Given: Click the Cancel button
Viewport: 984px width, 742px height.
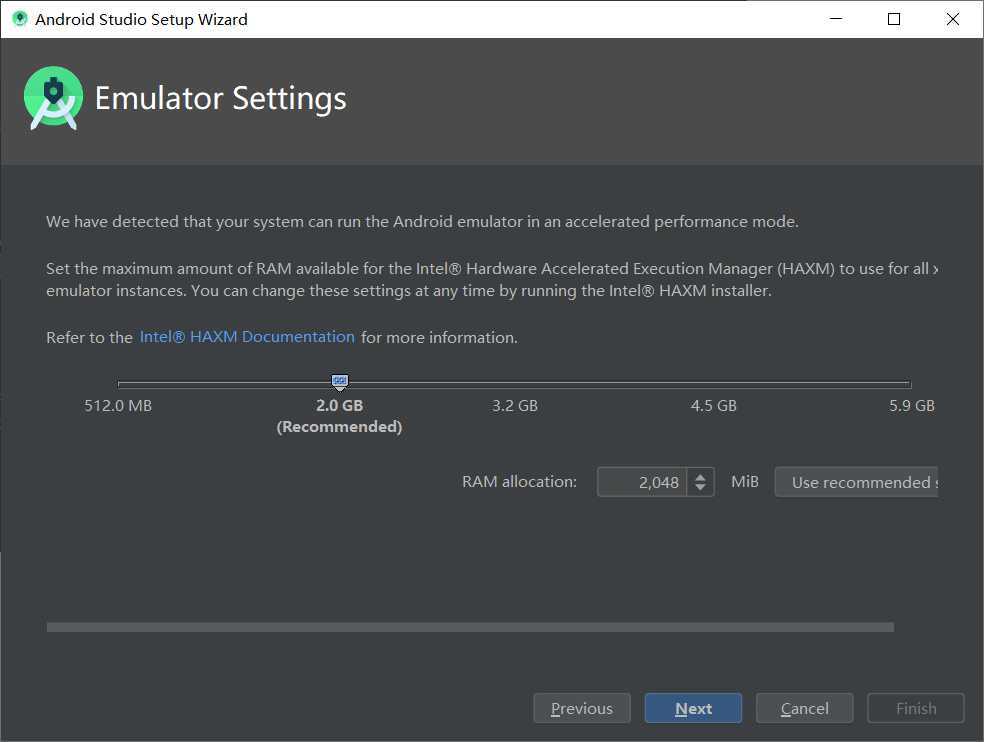Looking at the screenshot, I should (x=805, y=708).
